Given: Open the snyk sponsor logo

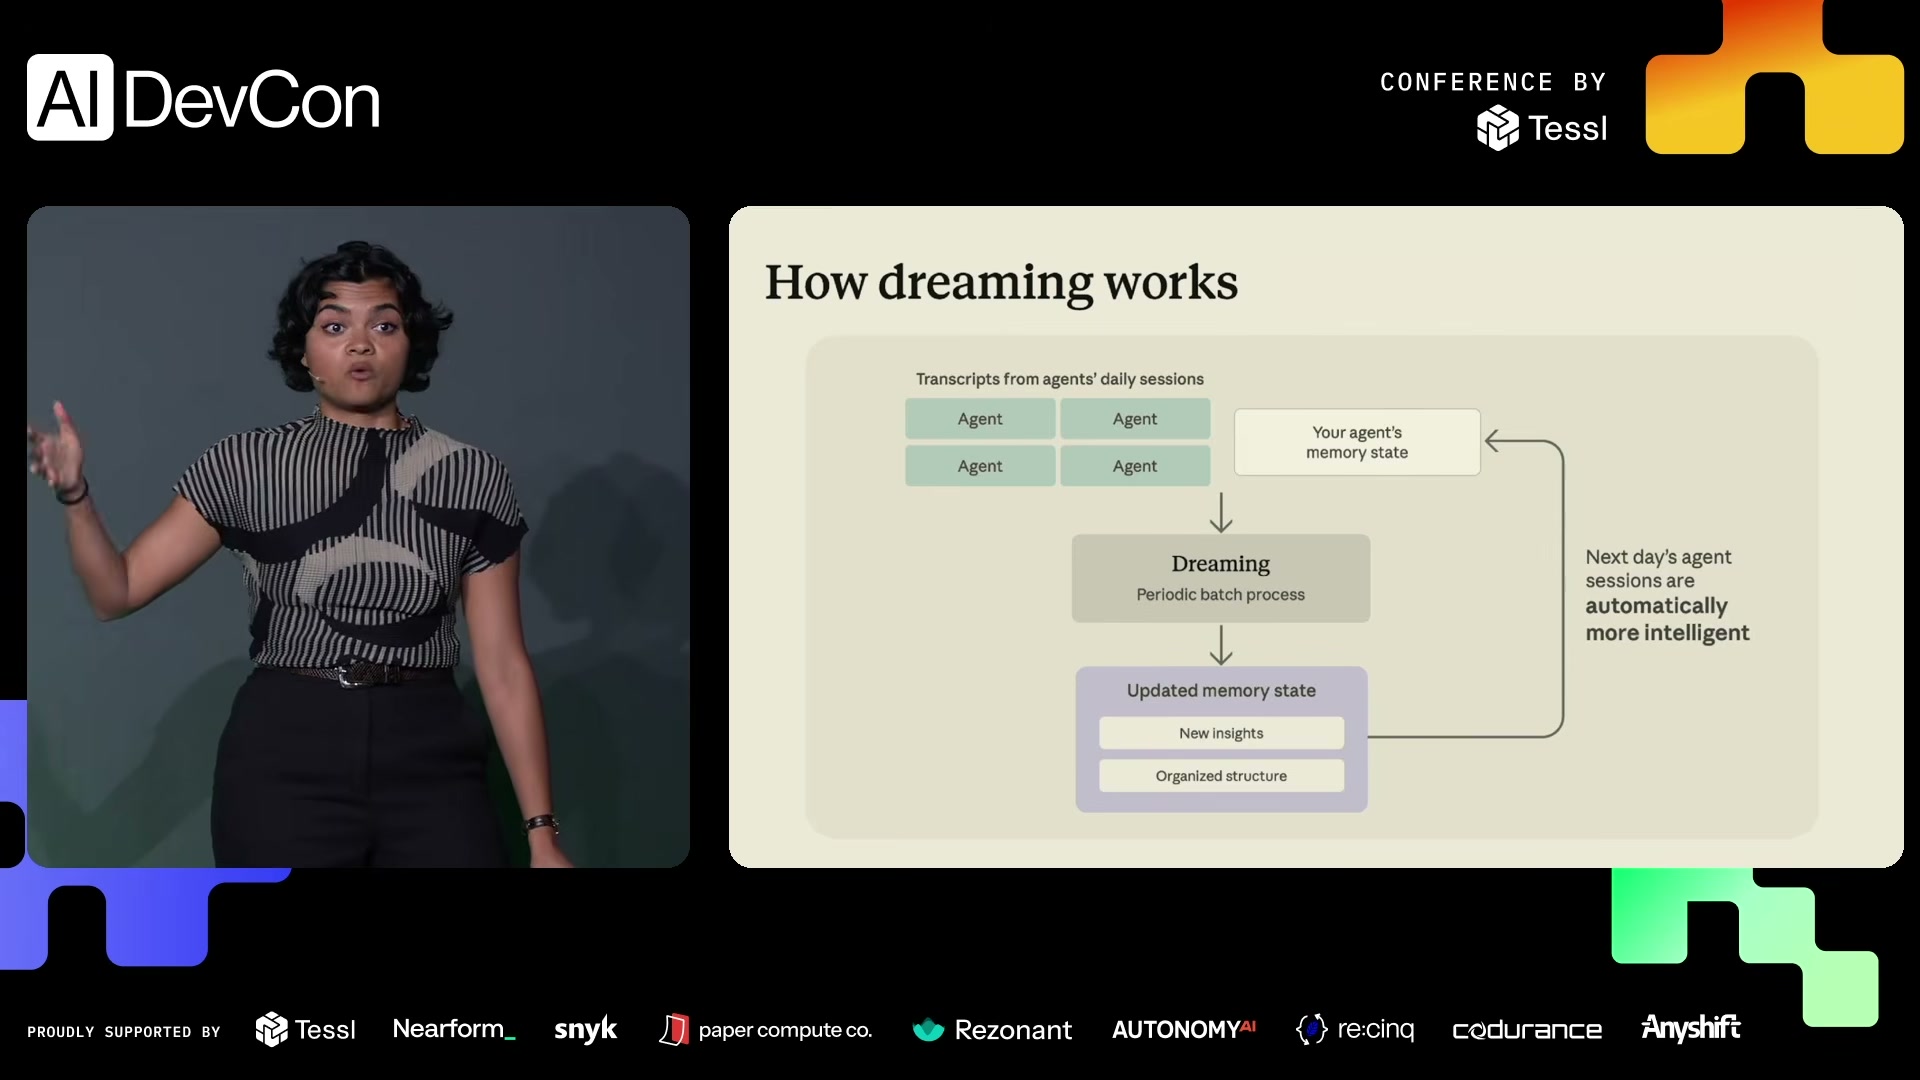Looking at the screenshot, I should [585, 1030].
